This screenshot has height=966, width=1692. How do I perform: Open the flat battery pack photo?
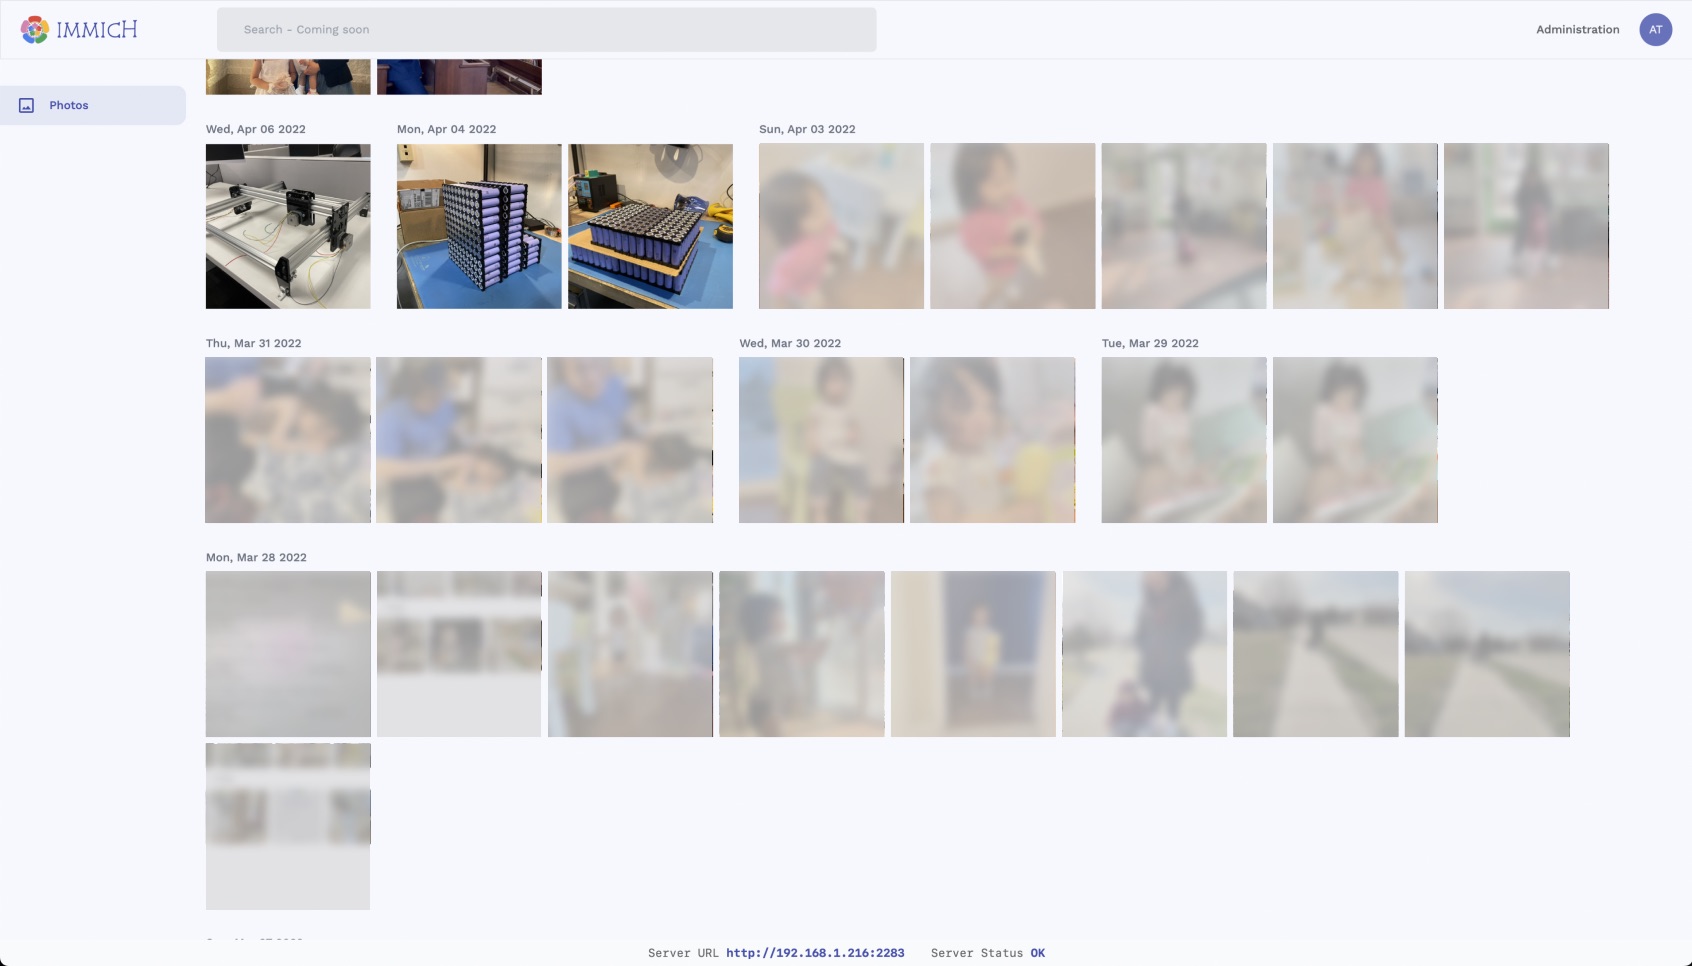[x=650, y=226]
